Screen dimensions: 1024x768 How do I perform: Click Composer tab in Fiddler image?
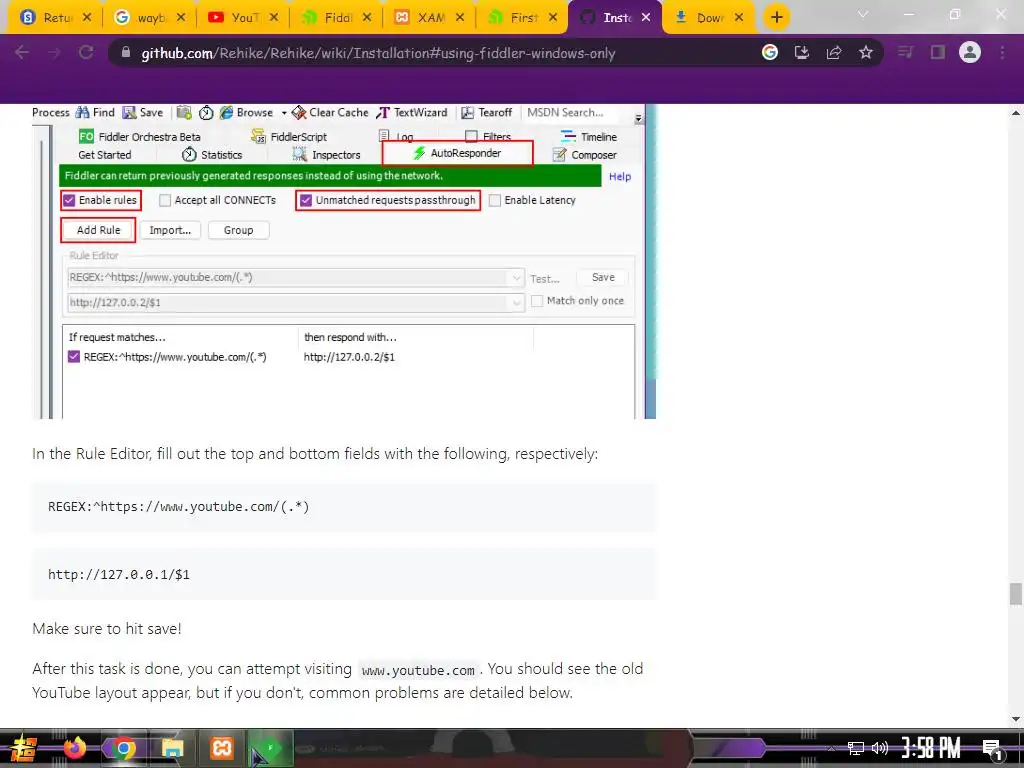(585, 155)
